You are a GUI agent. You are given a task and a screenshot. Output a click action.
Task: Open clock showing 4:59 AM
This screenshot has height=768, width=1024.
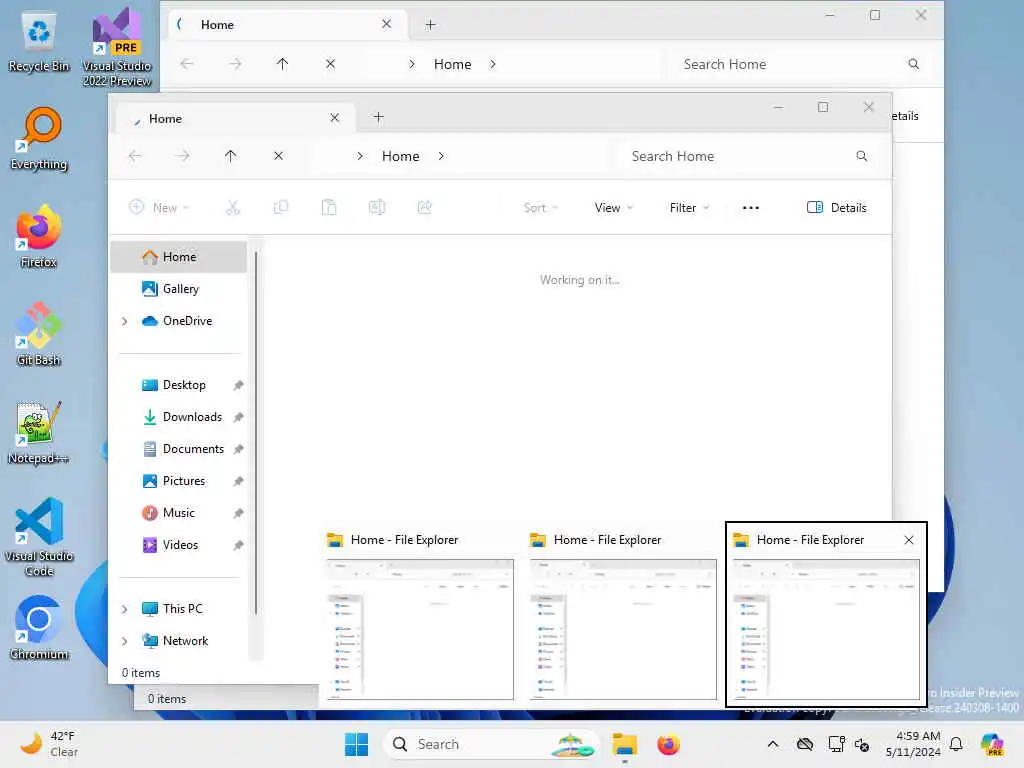coord(913,744)
